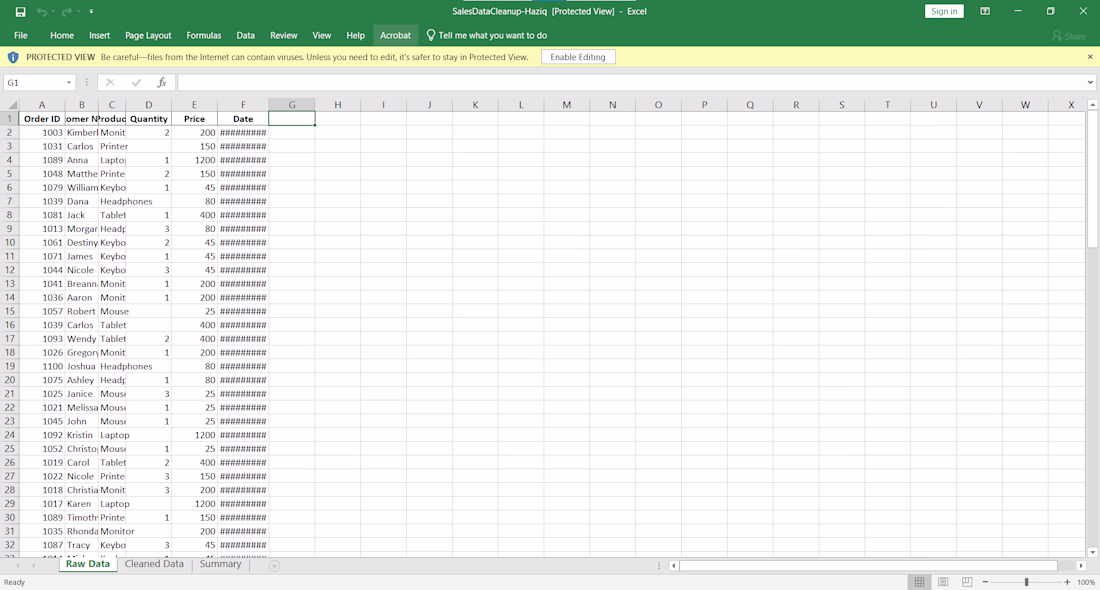The height and width of the screenshot is (590, 1100).
Task: Click the zoom out minus button
Action: pos(986,582)
